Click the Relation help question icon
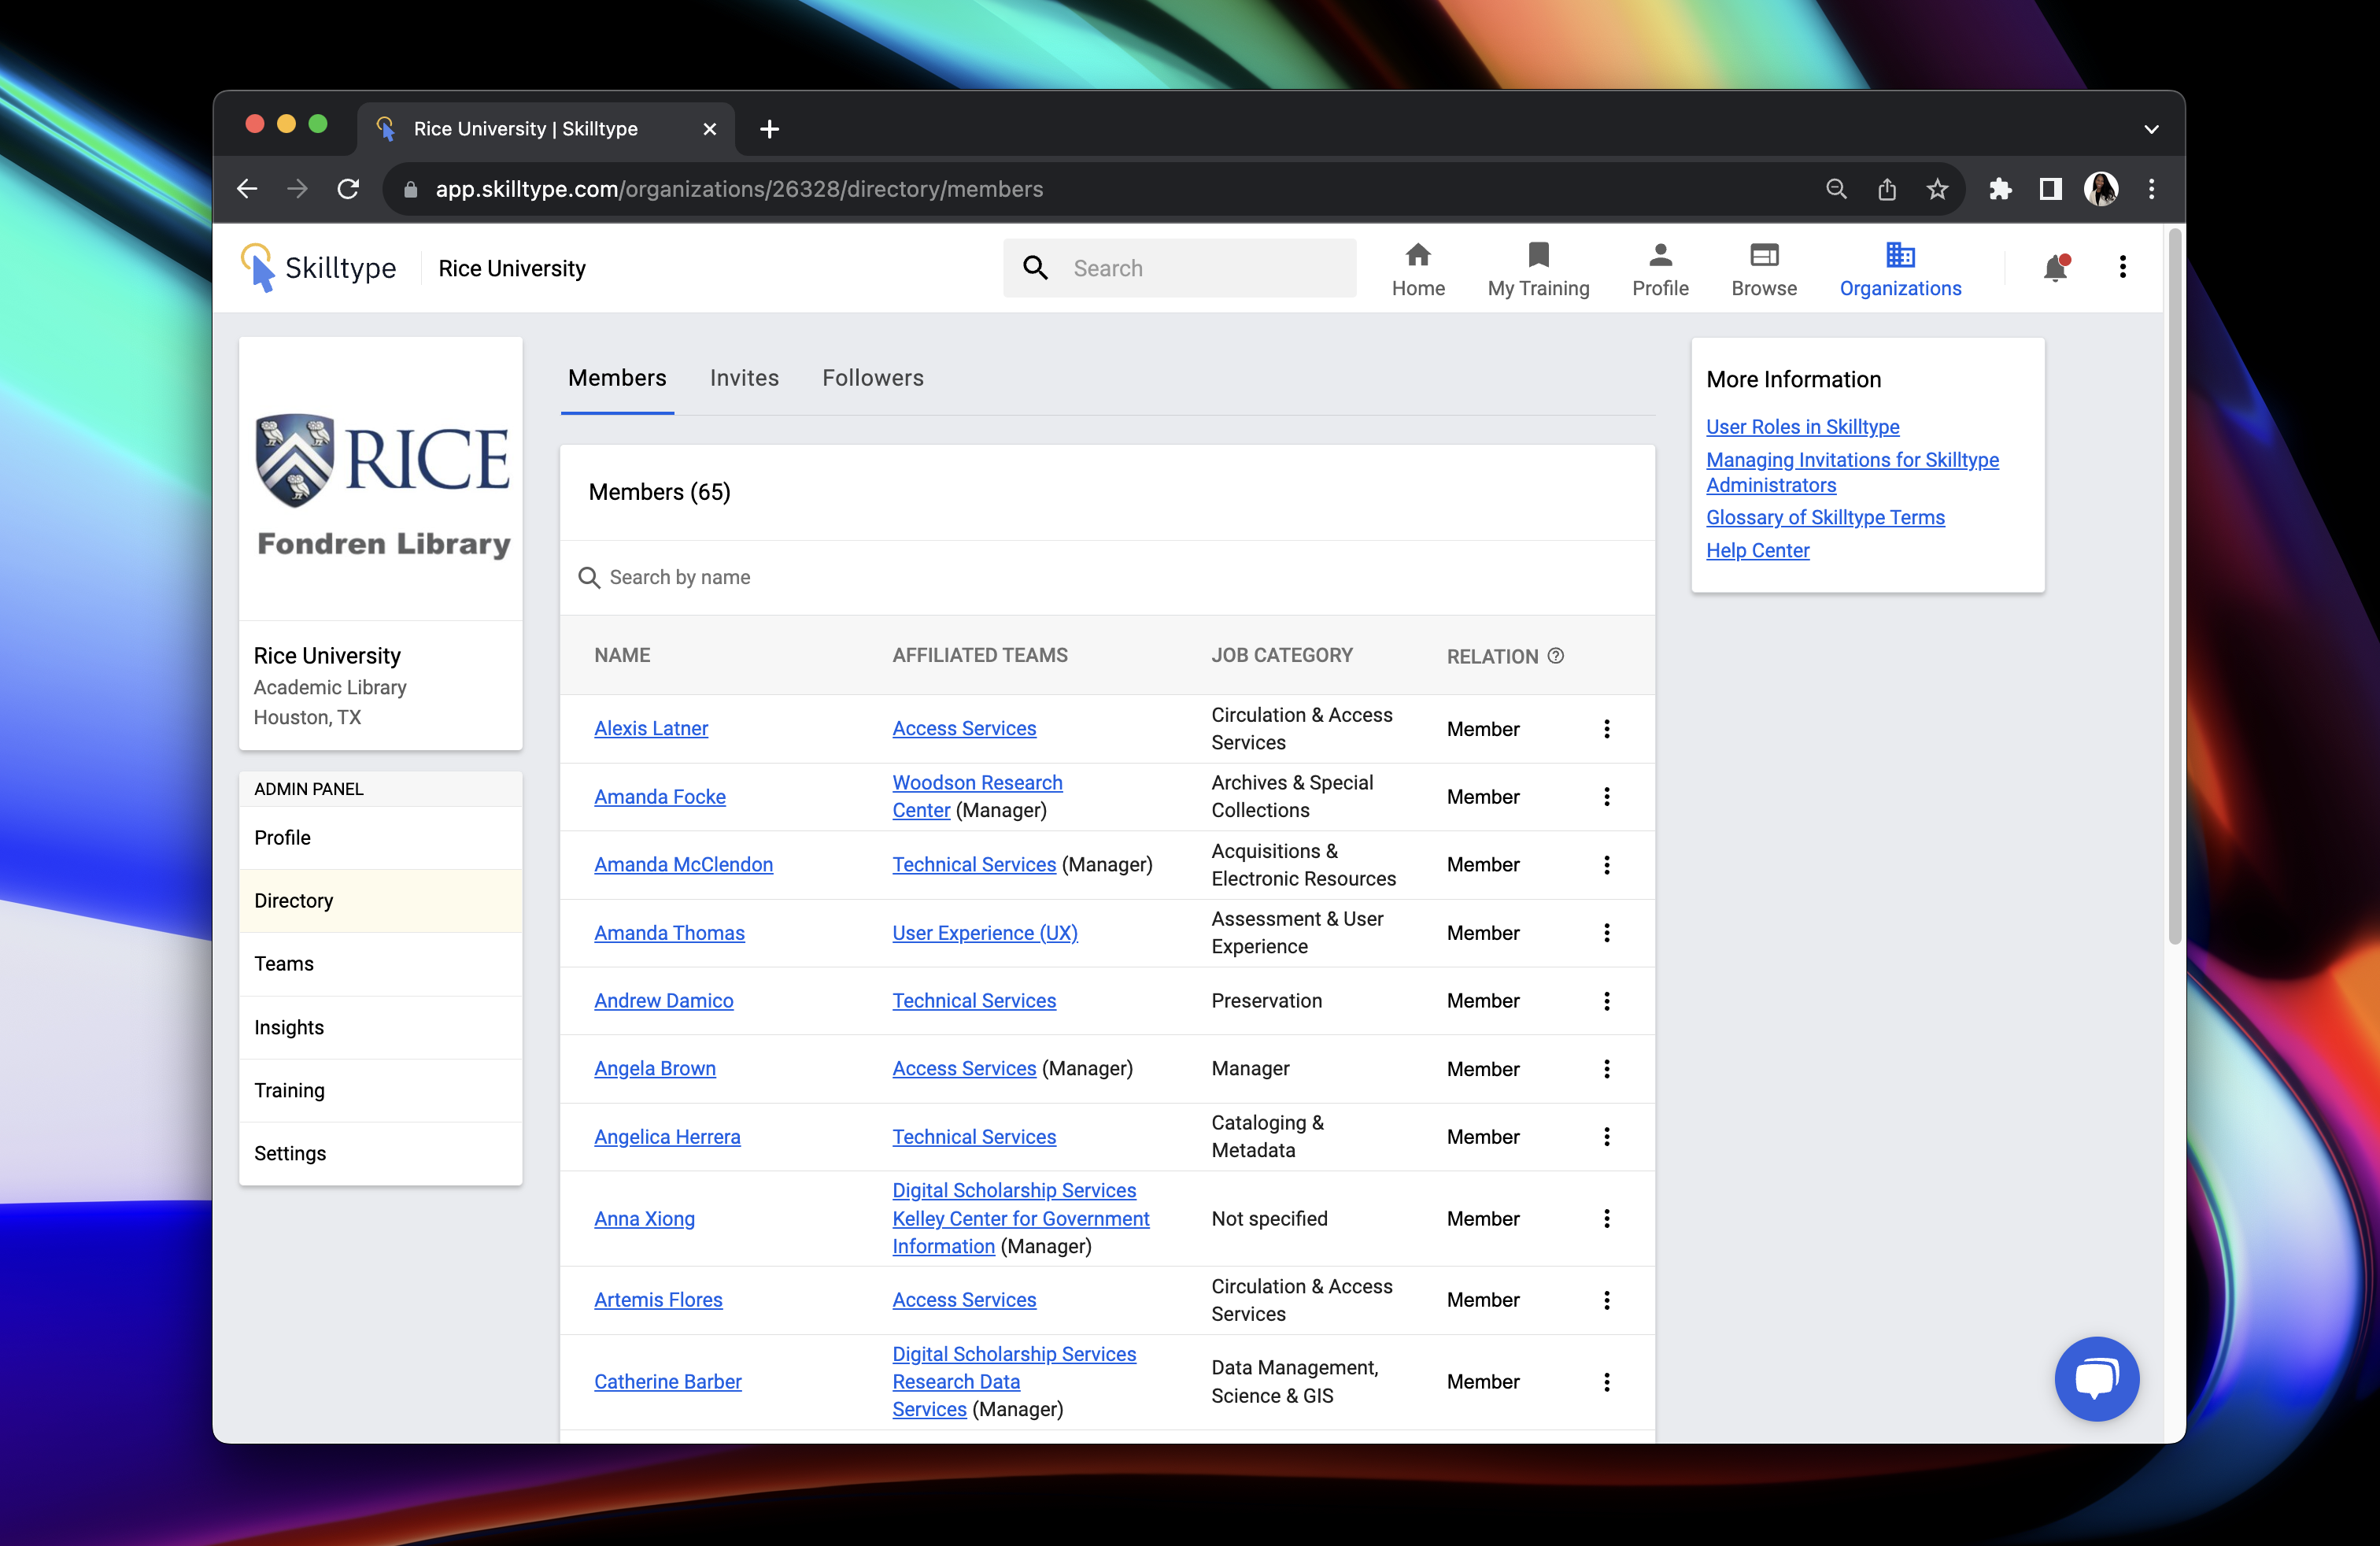The image size is (2380, 1546). 1555,656
